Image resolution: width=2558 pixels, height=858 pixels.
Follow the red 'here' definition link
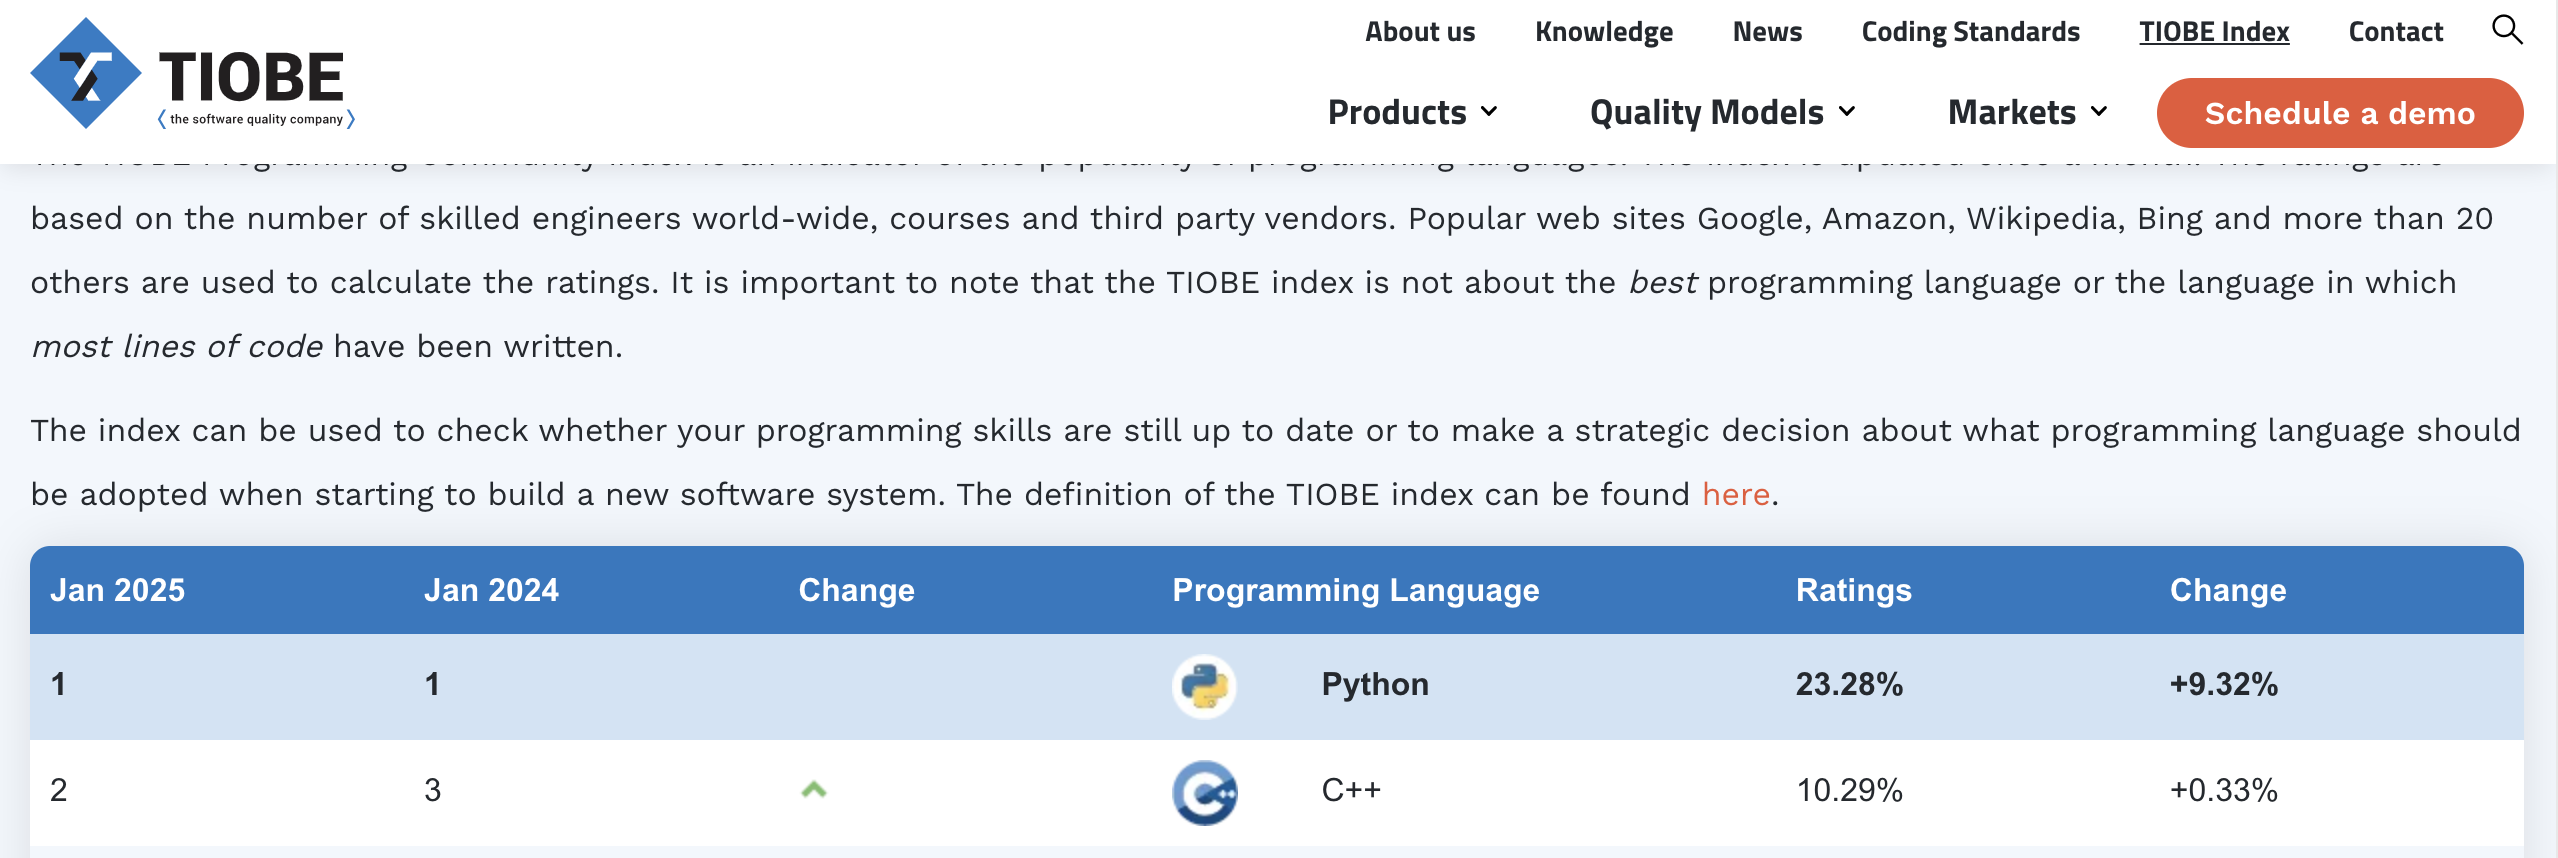(x=1736, y=494)
